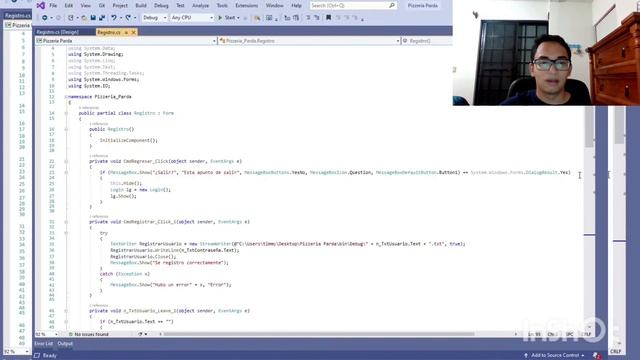Viewport: 640px width, 360px height.
Task: Comment out selected lines icon
Action: pos(308,18)
